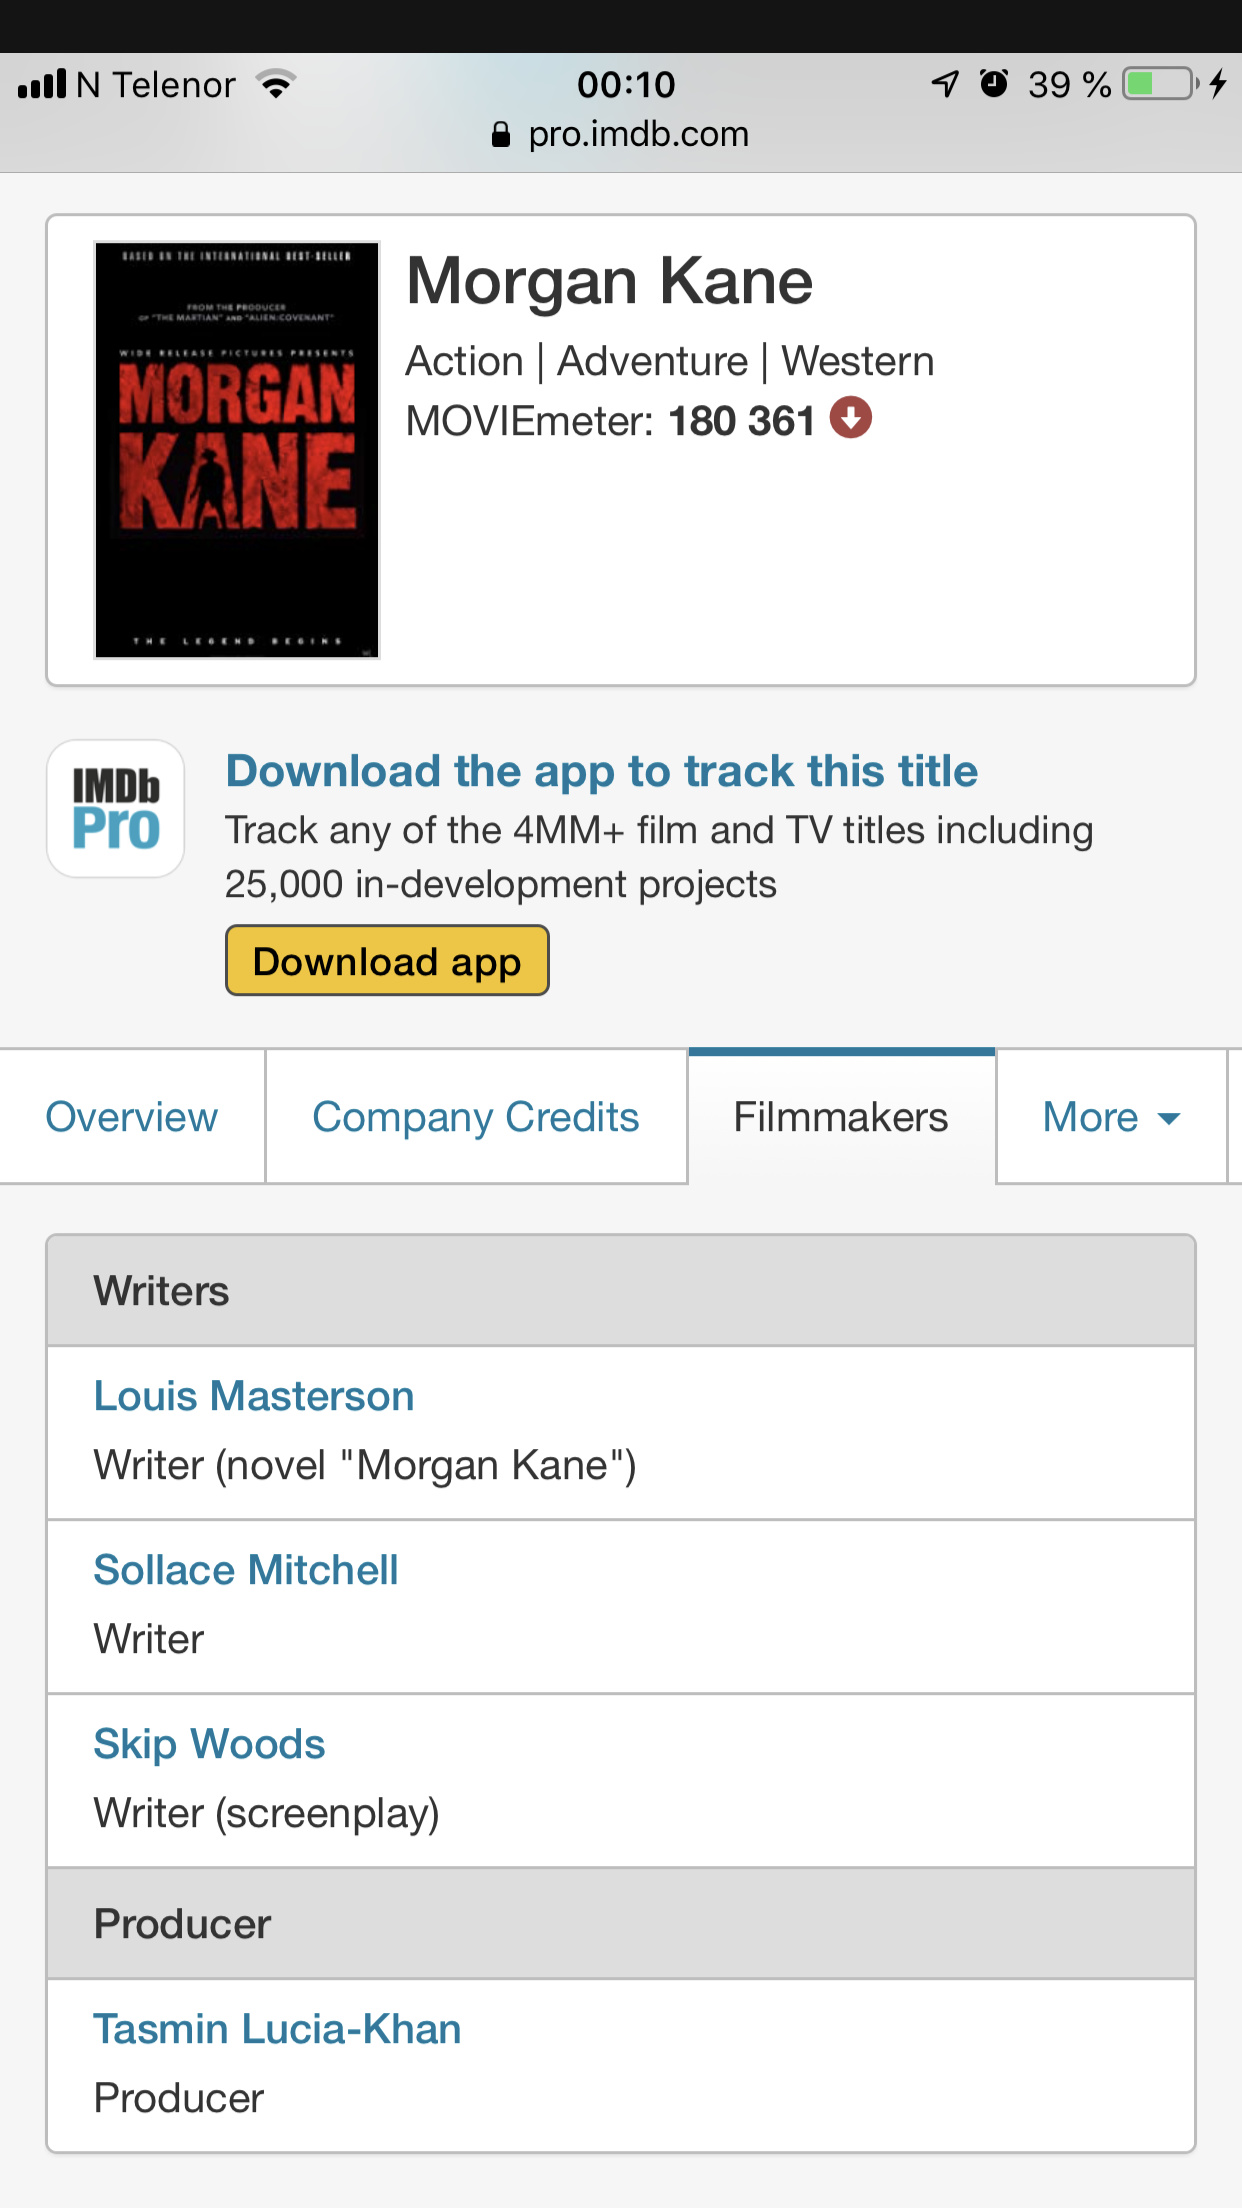Image resolution: width=1242 pixels, height=2208 pixels.
Task: Switch to the Overview tab
Action: click(132, 1117)
